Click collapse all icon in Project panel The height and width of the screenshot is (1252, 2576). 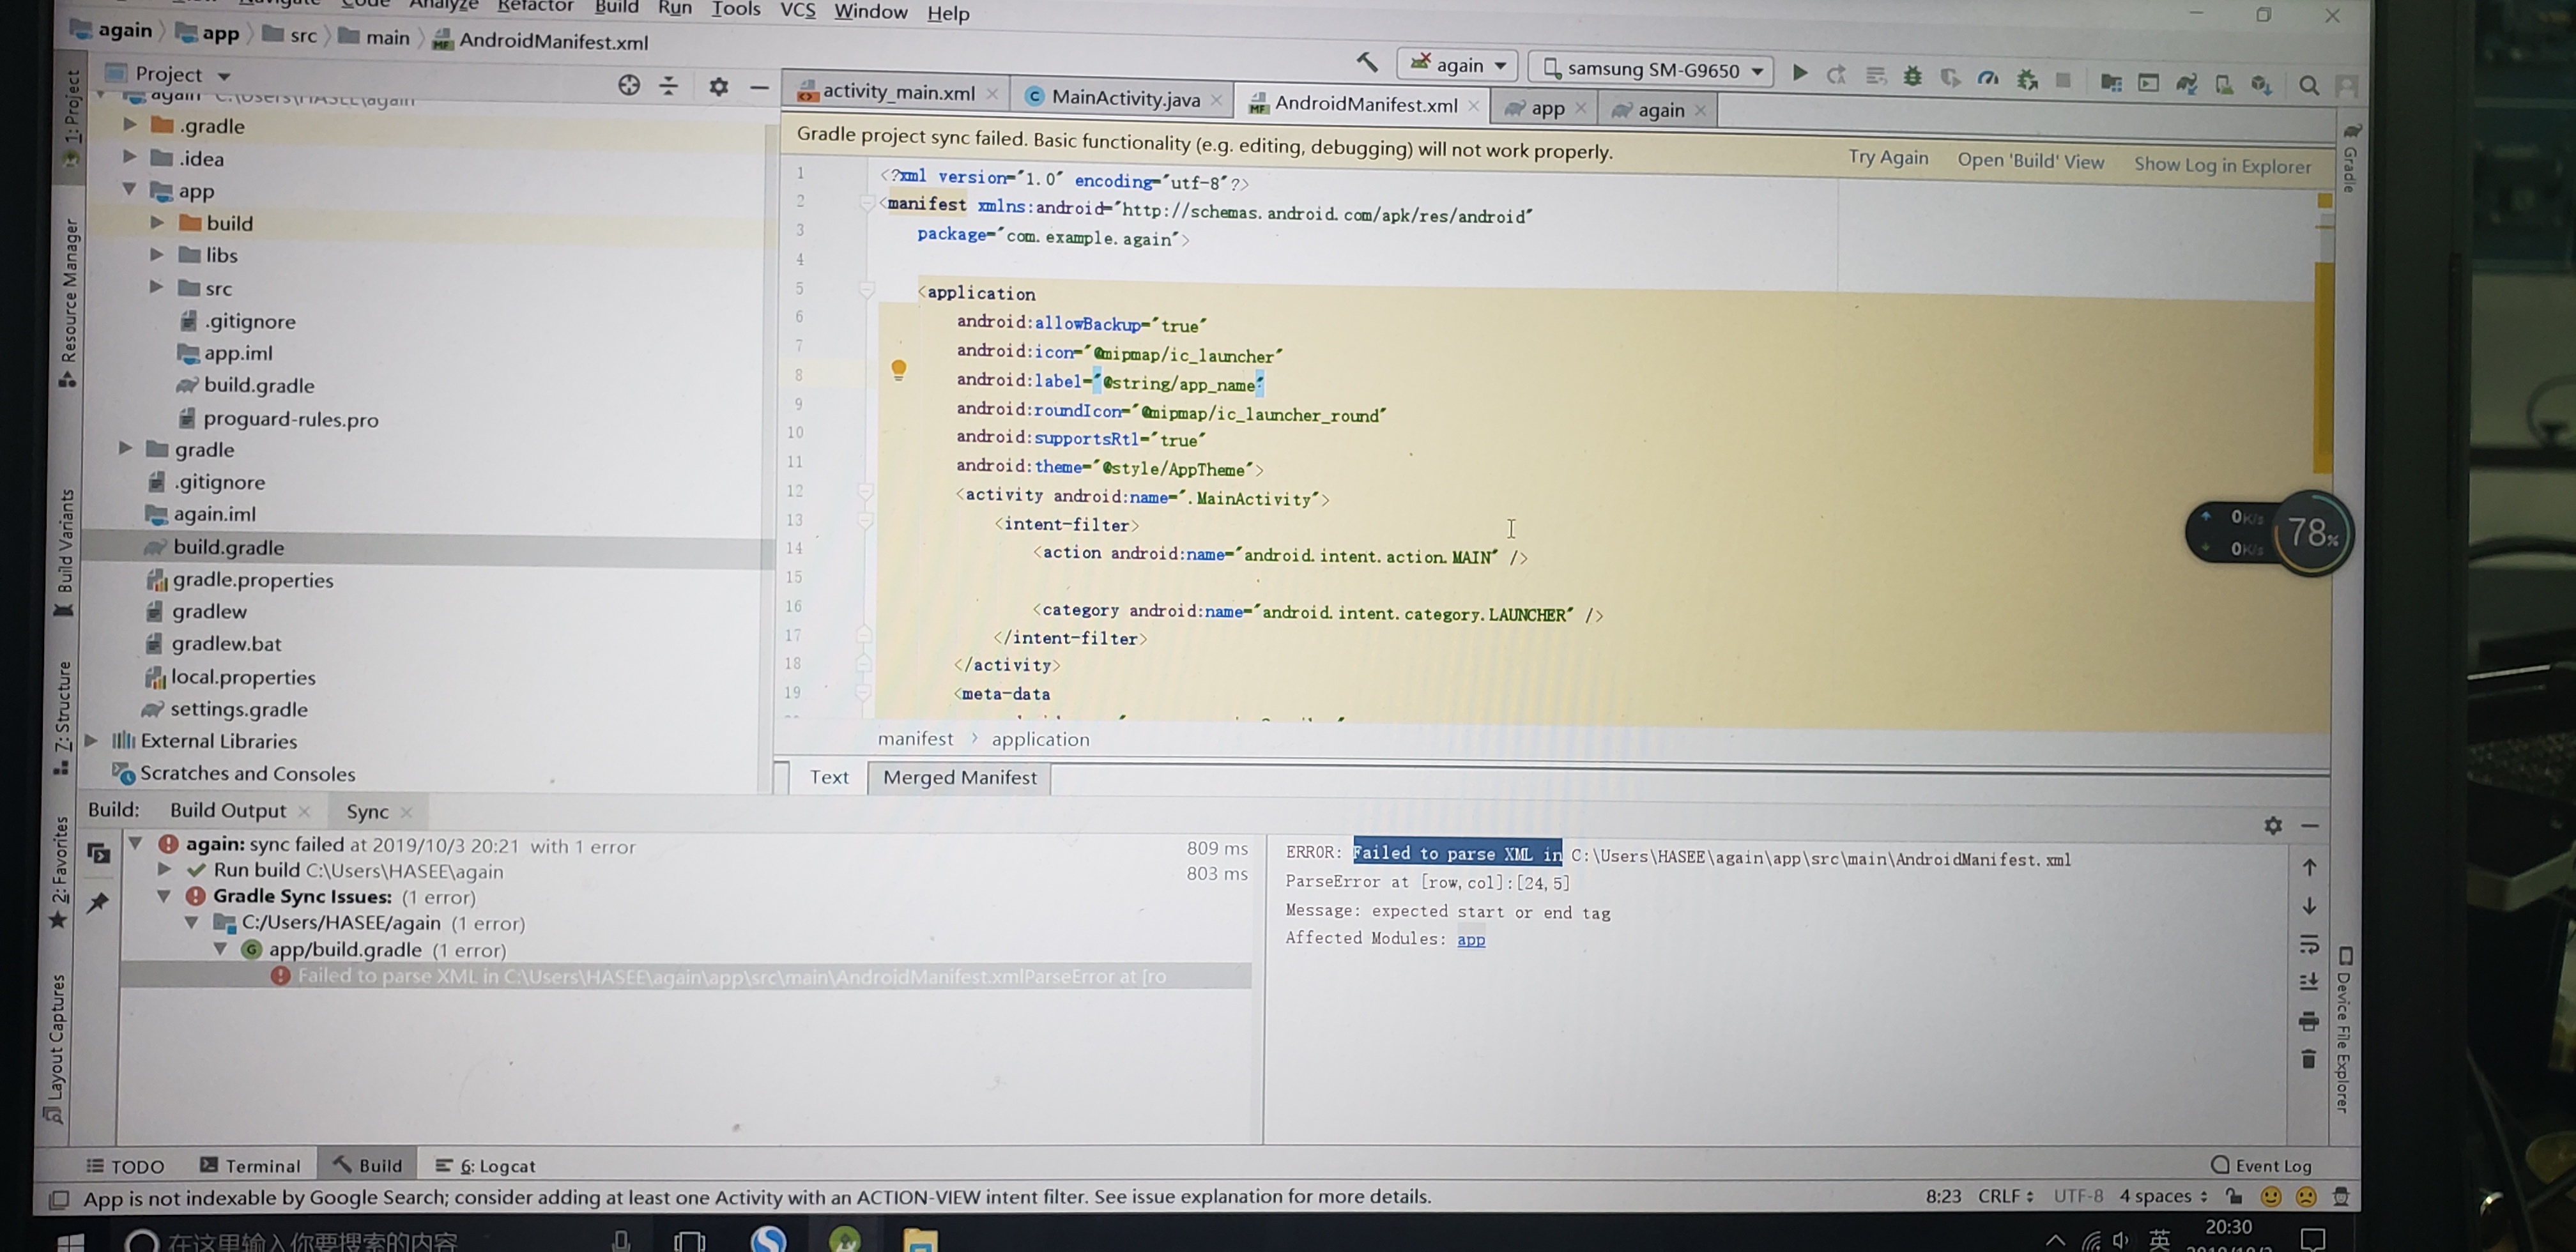669,86
